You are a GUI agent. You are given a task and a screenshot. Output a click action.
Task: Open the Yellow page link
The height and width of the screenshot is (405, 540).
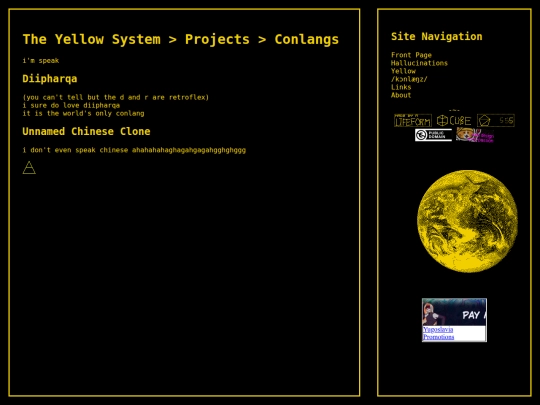coord(403,71)
